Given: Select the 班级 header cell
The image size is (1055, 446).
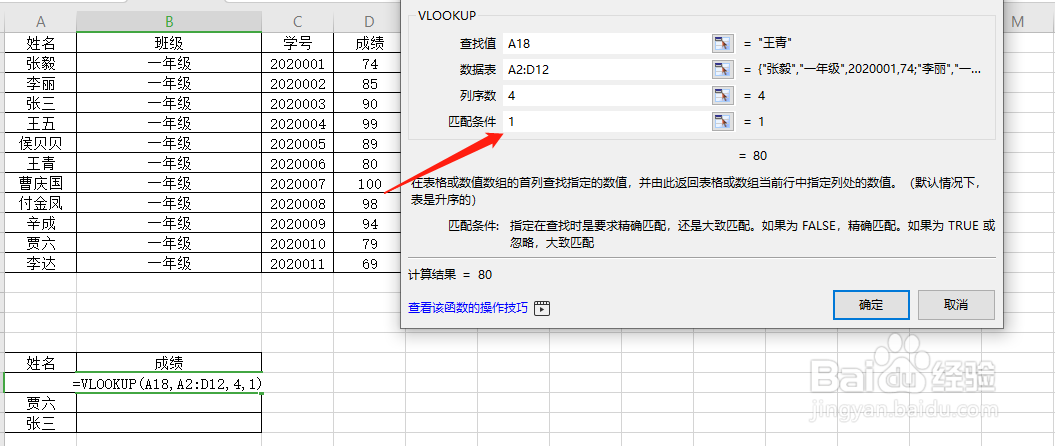Looking at the screenshot, I should click(169, 44).
